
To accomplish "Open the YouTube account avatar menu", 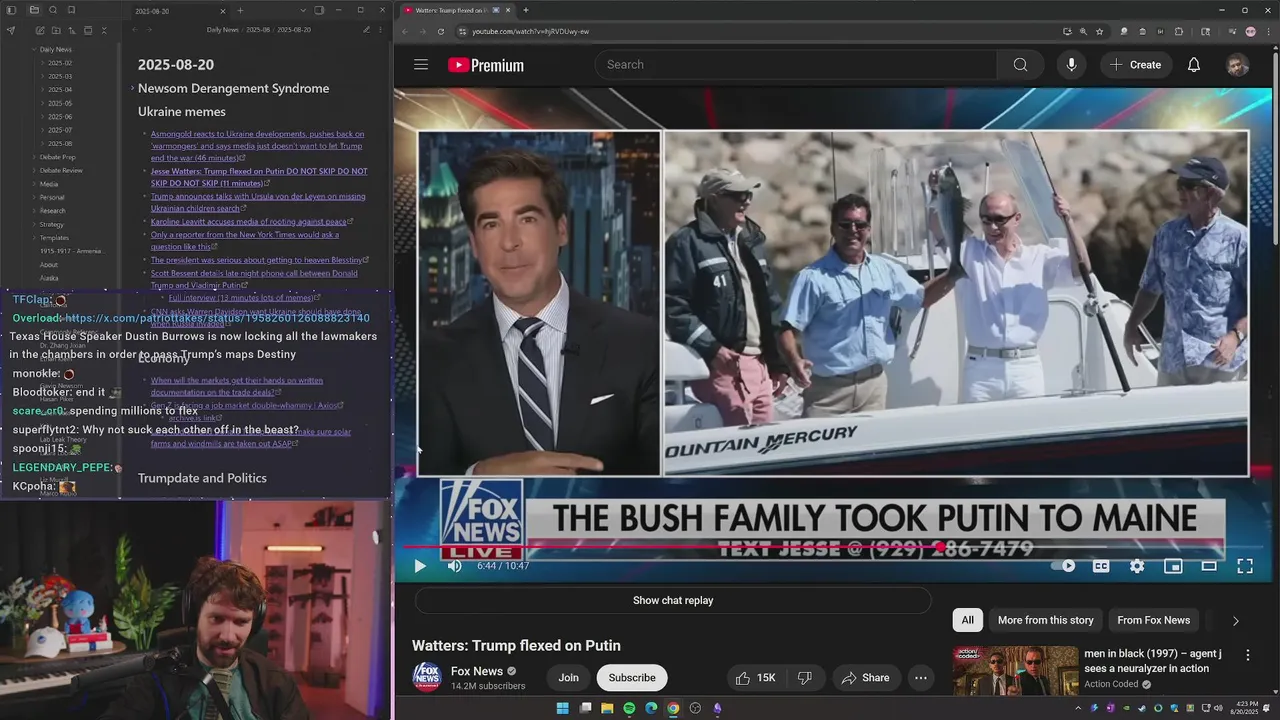I will pyautogui.click(x=1238, y=65).
